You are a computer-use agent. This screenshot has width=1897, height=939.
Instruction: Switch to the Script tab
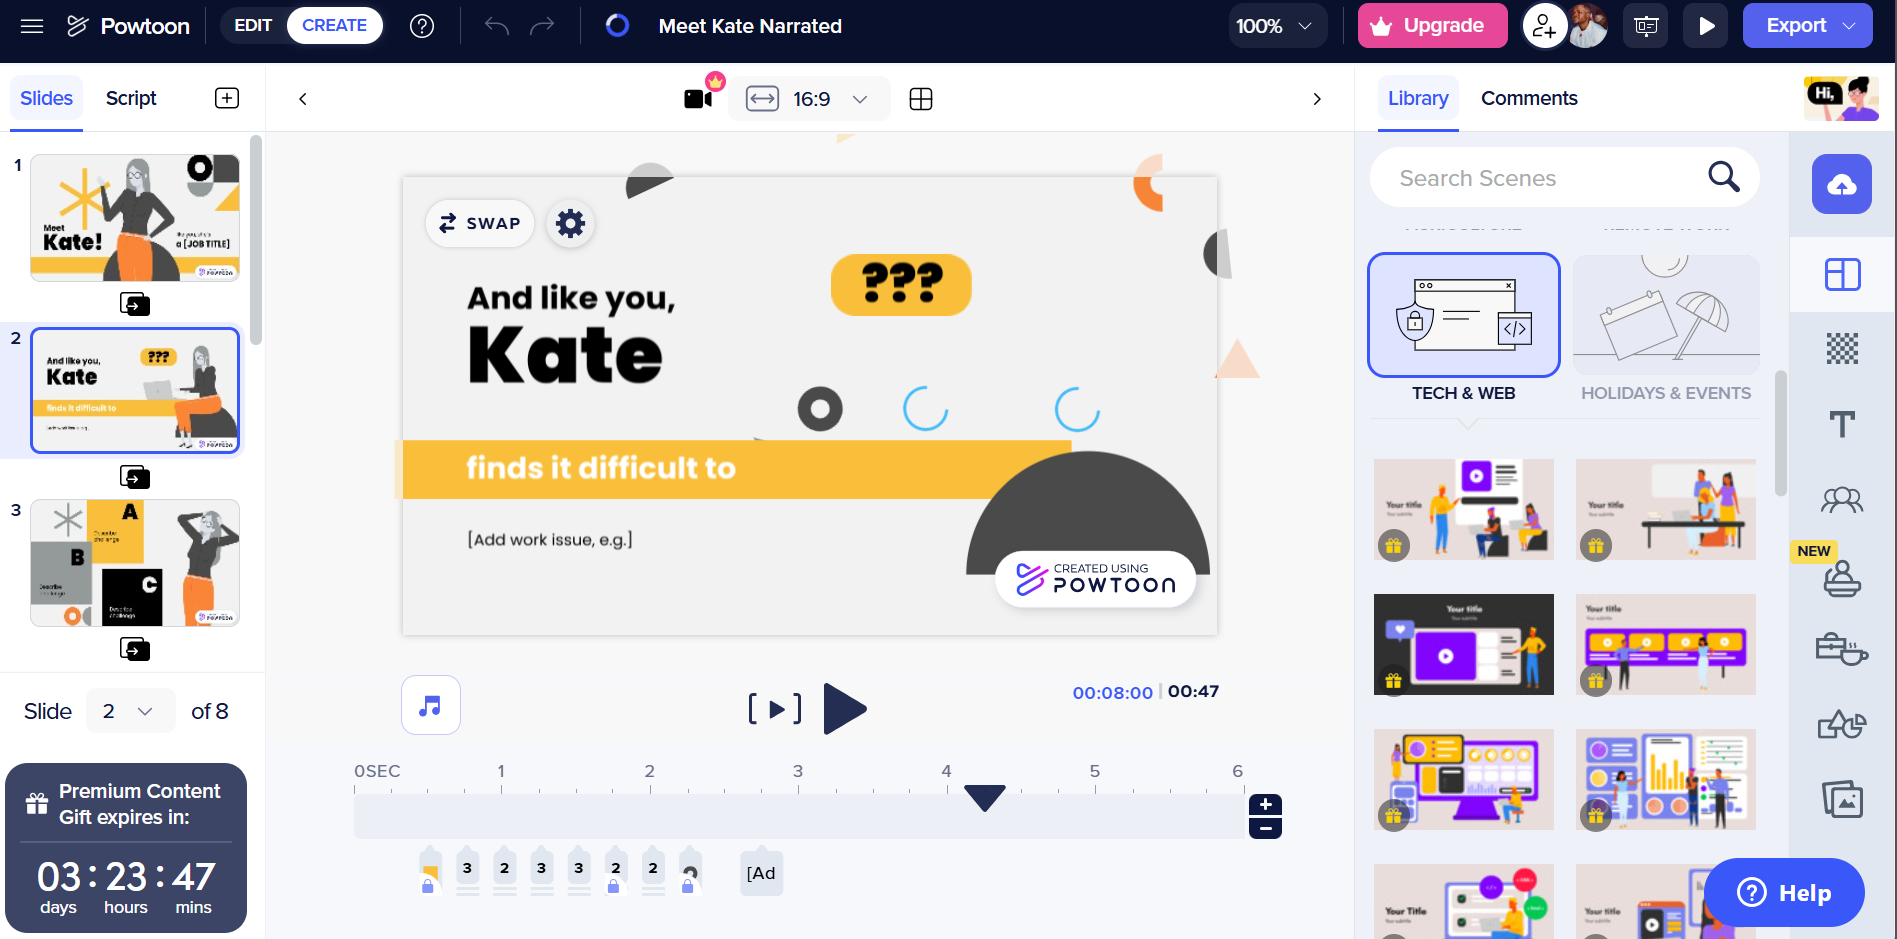click(x=131, y=98)
